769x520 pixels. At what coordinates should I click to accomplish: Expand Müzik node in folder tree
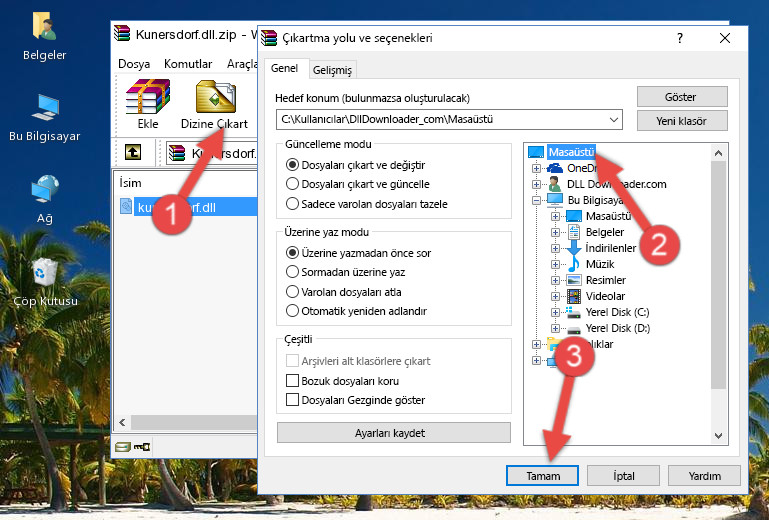(x=555, y=264)
